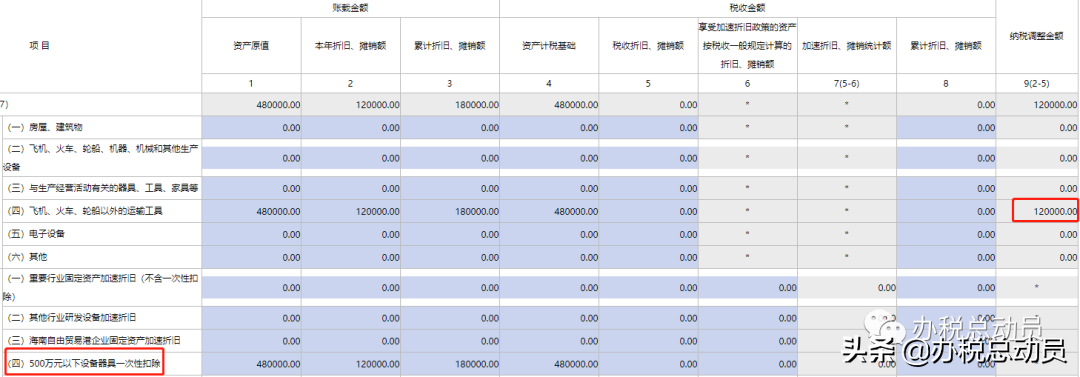The image size is (1080, 377).
Task: Click column 8 累计折旧 cell for 其他 row
Action: pos(946,257)
